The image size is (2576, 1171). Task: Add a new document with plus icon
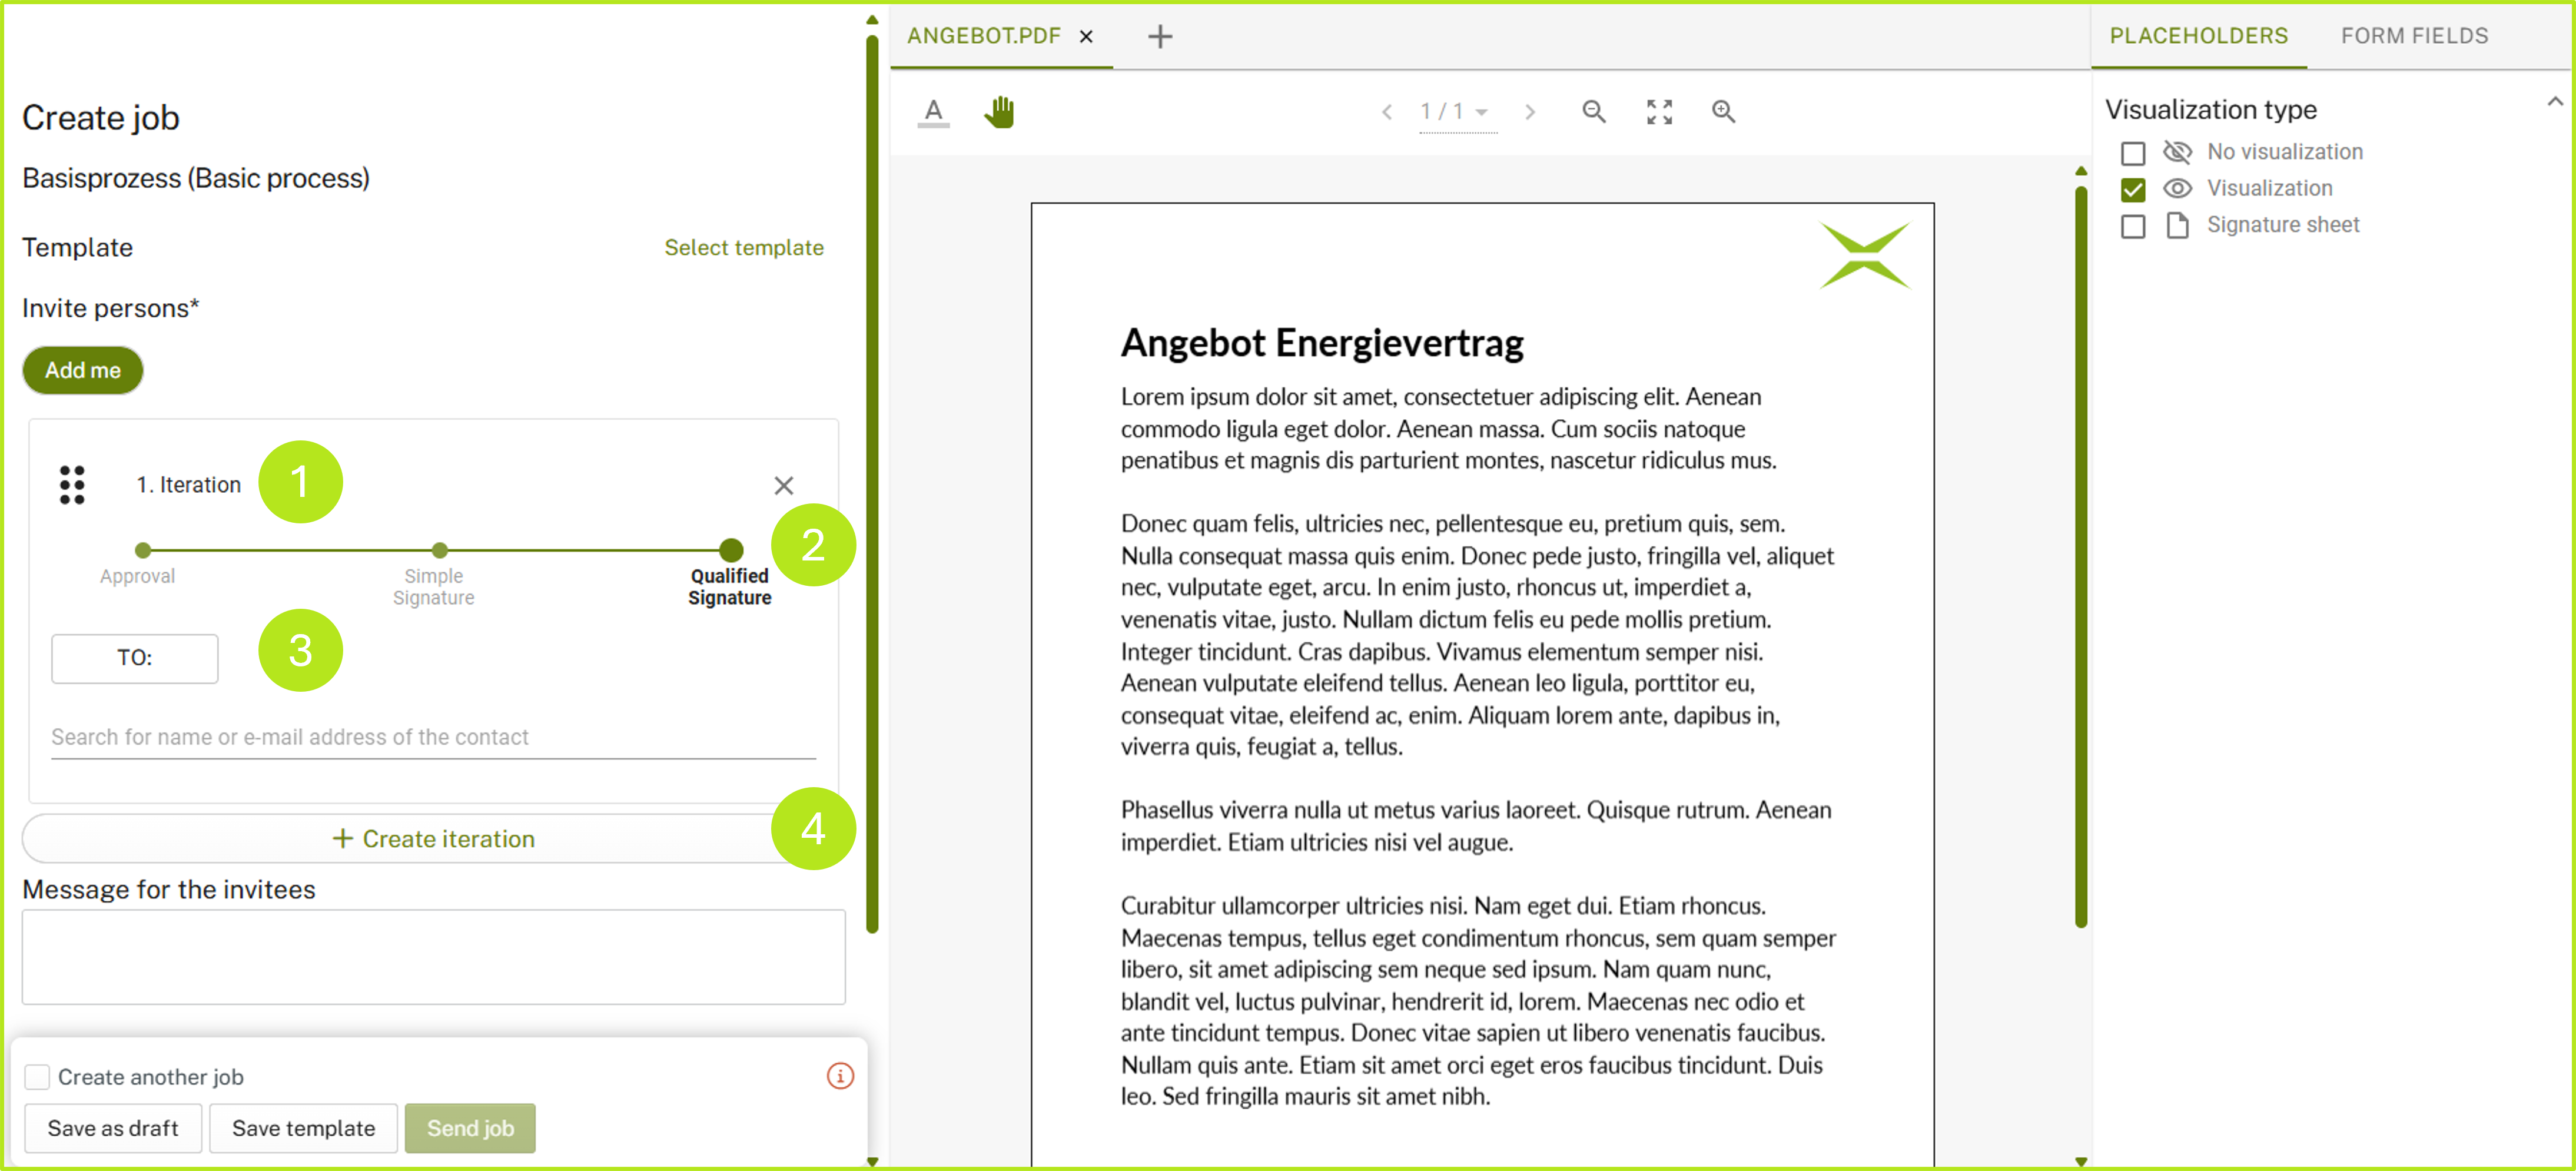point(1159,37)
